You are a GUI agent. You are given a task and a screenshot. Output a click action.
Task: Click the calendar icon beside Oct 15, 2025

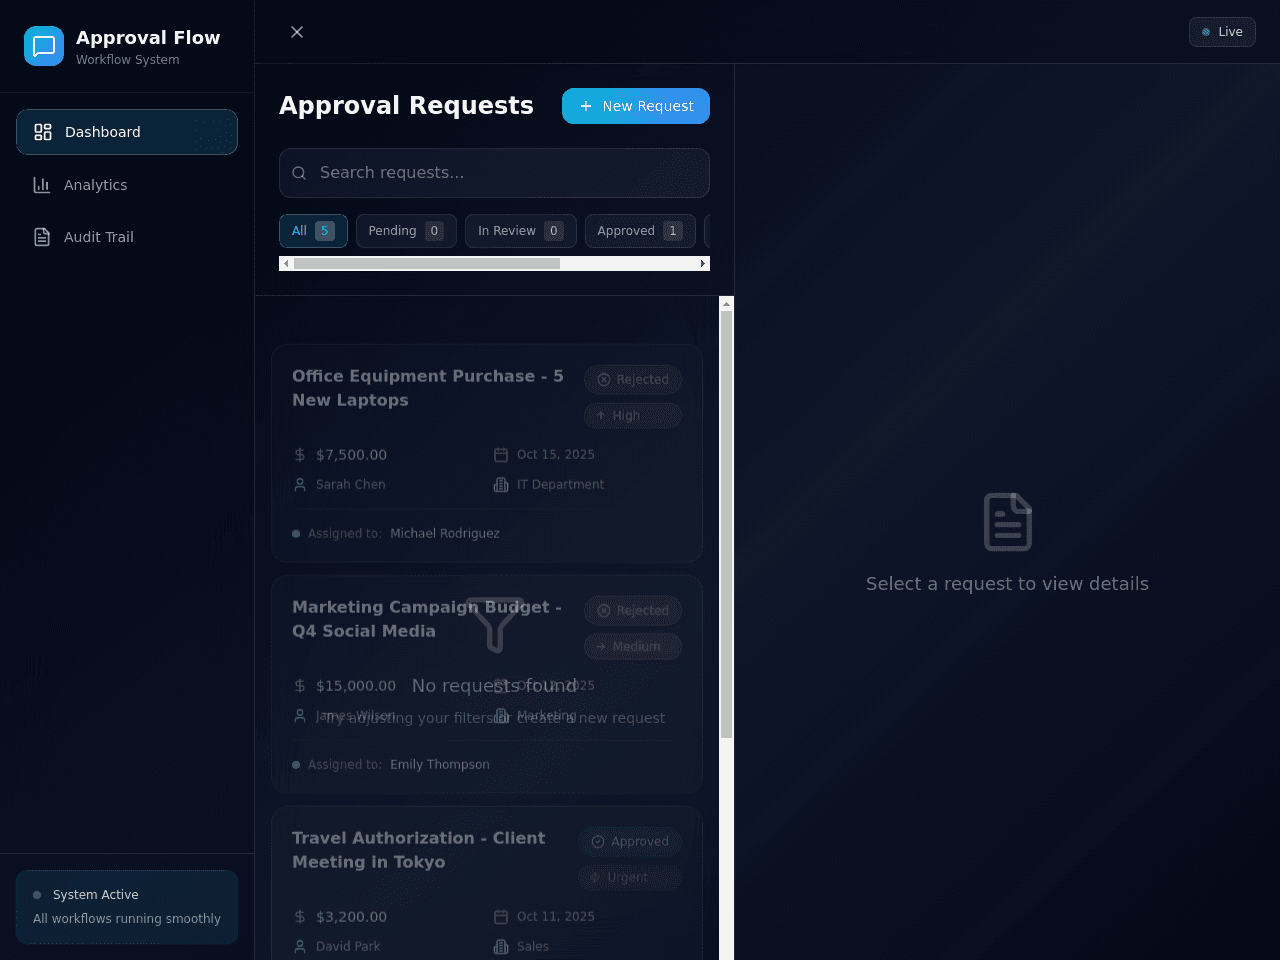click(501, 455)
